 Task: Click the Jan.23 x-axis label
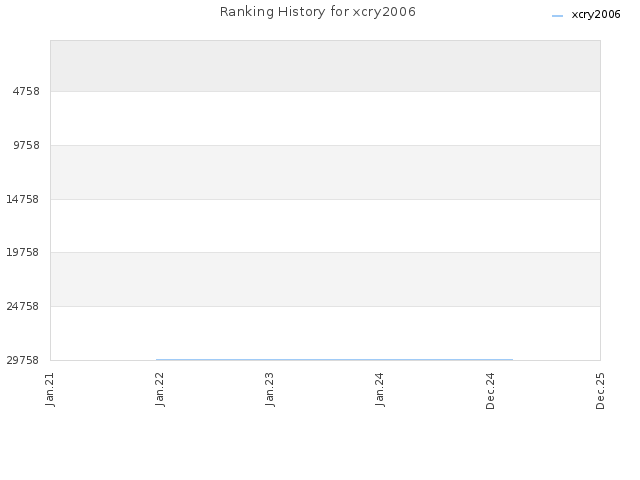(269, 389)
